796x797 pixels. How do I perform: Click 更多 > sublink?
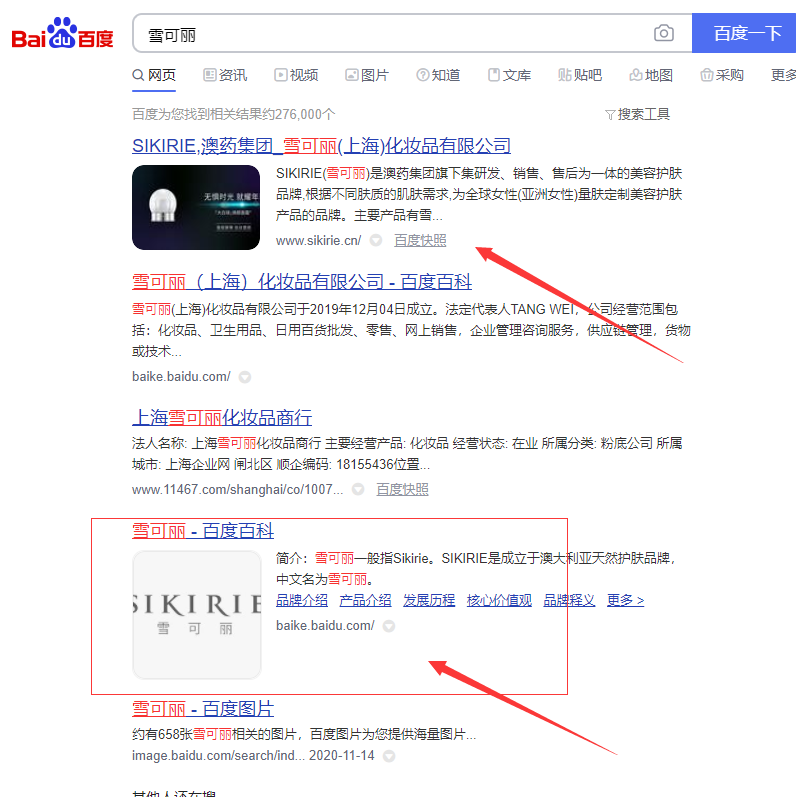(x=625, y=600)
